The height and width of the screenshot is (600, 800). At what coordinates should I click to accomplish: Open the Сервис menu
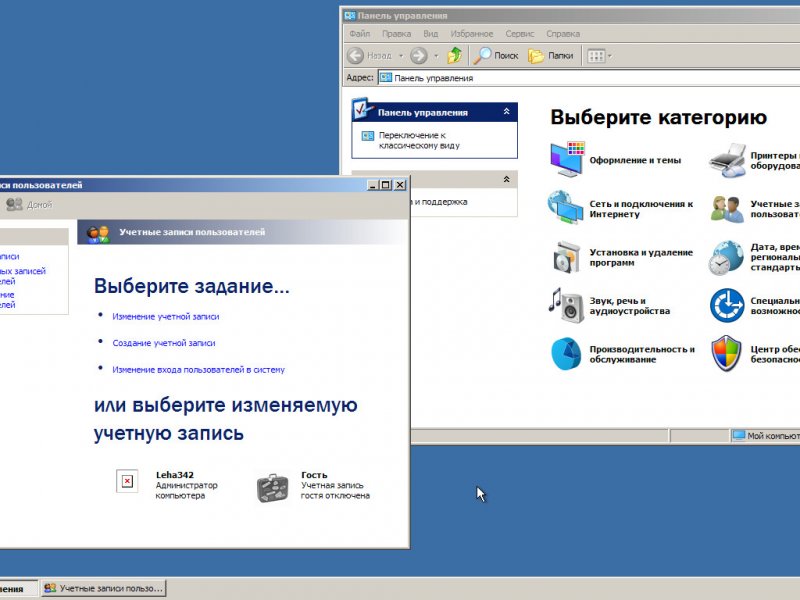pos(519,34)
